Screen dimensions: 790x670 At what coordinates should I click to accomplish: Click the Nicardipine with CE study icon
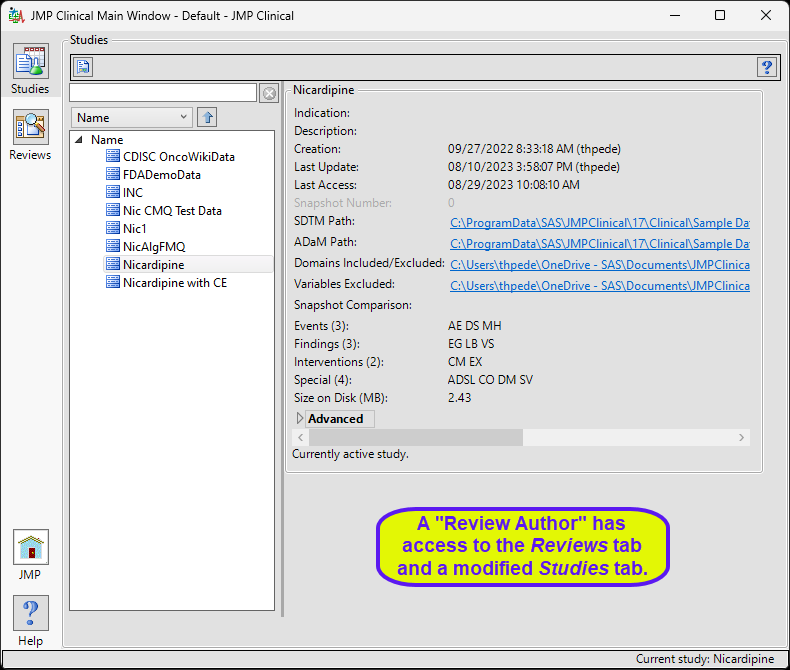[113, 282]
